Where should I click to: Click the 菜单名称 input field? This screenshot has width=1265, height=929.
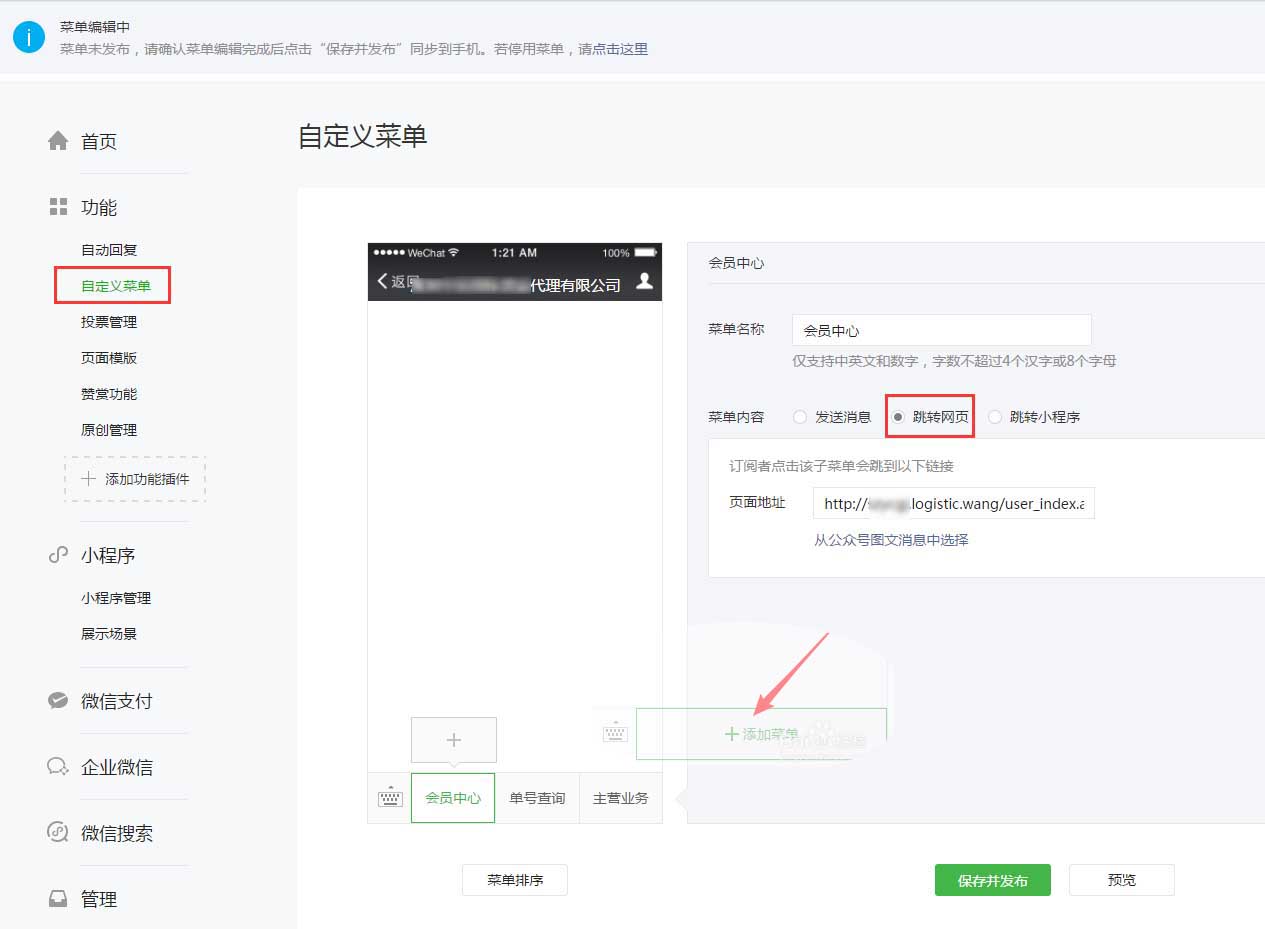tap(941, 330)
